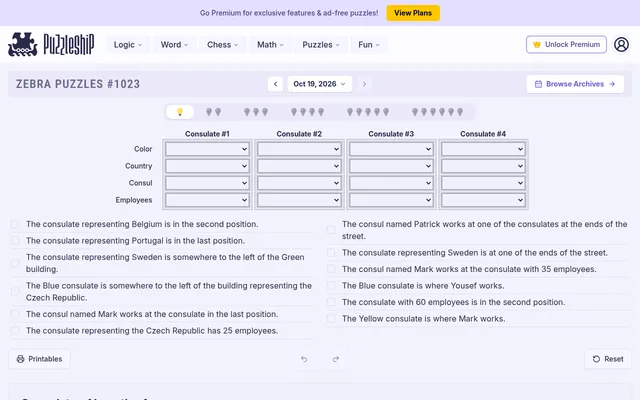
Task: Open the Word menu
Action: [x=174, y=45]
